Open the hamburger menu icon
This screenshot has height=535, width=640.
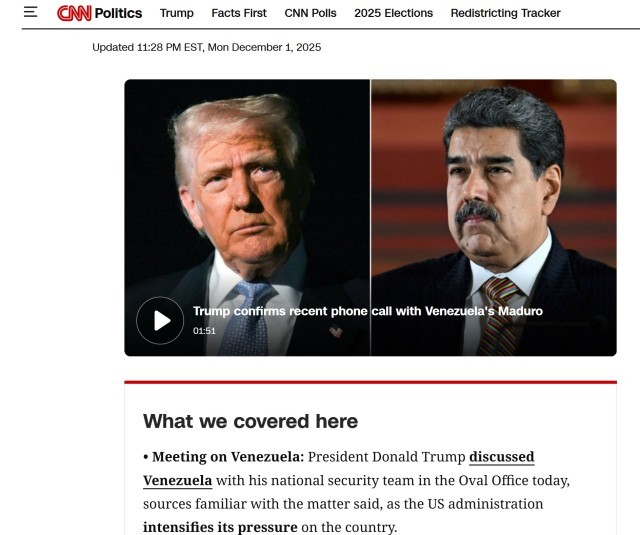coord(30,12)
